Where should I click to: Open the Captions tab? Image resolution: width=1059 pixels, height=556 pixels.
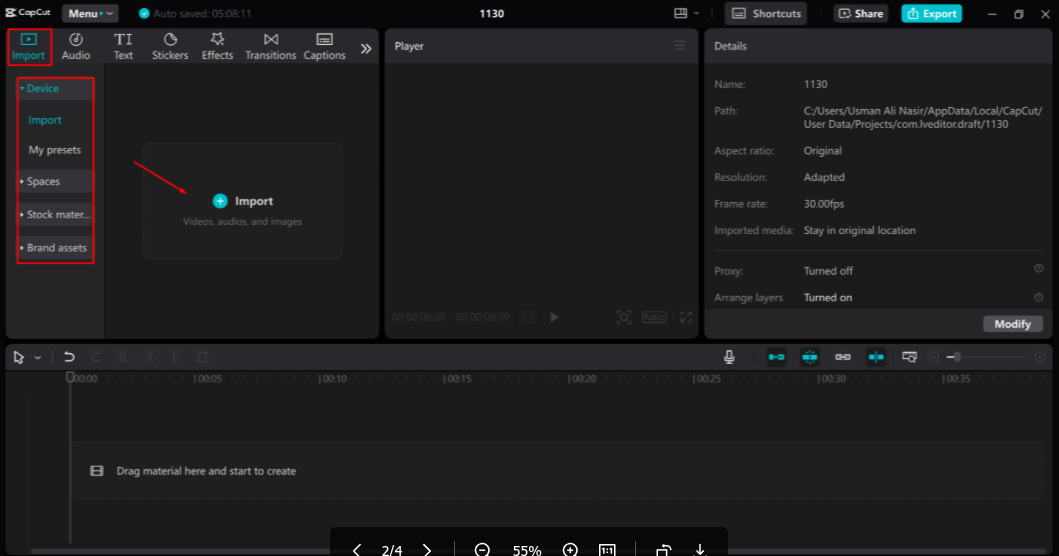pyautogui.click(x=324, y=47)
